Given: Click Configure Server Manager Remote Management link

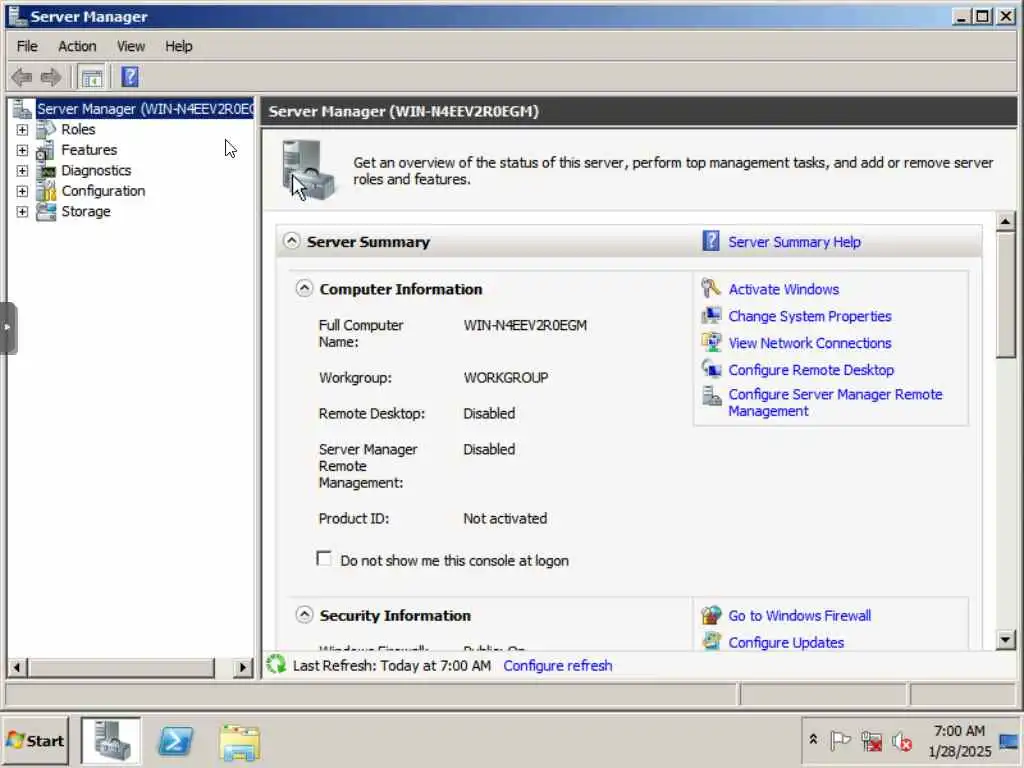Looking at the screenshot, I should coord(835,402).
